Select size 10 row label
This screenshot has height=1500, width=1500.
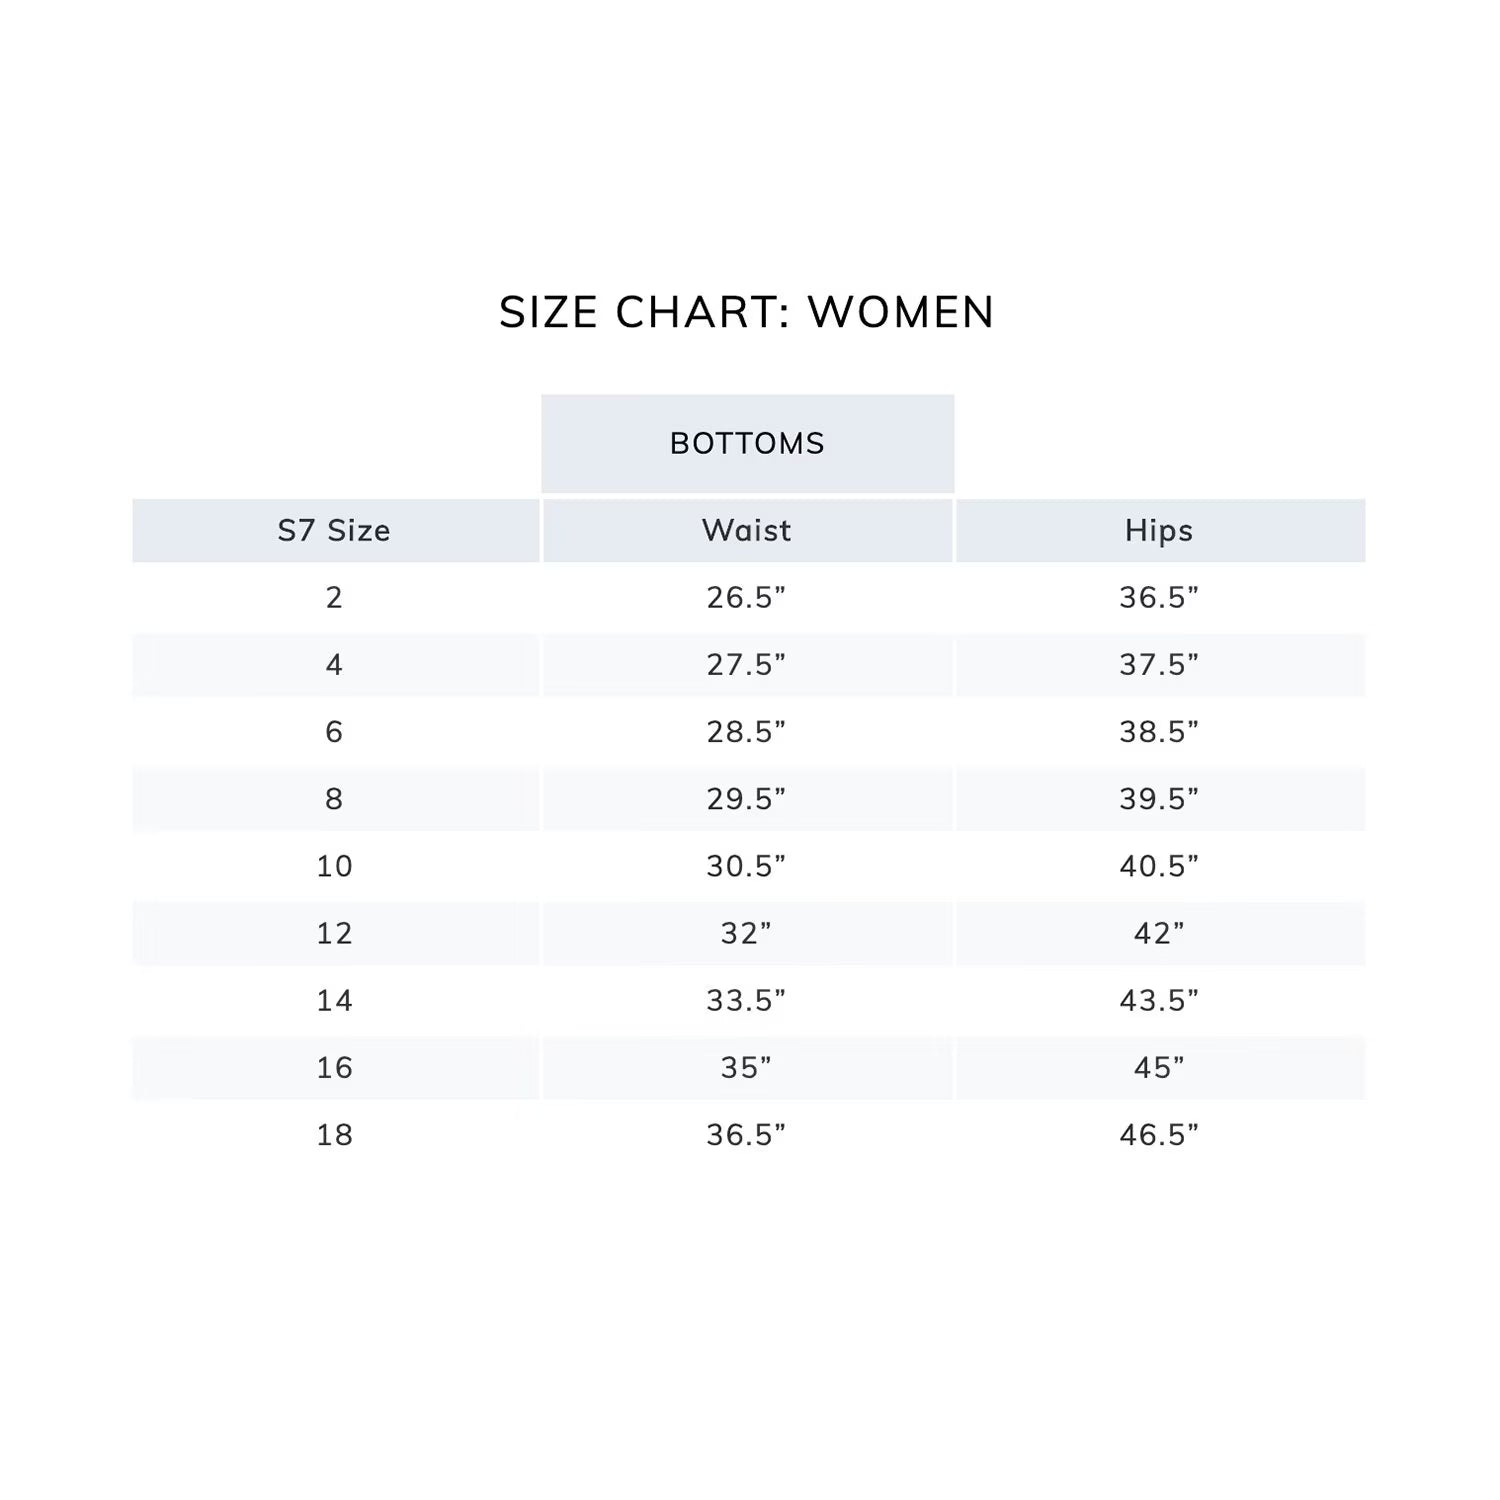point(334,865)
